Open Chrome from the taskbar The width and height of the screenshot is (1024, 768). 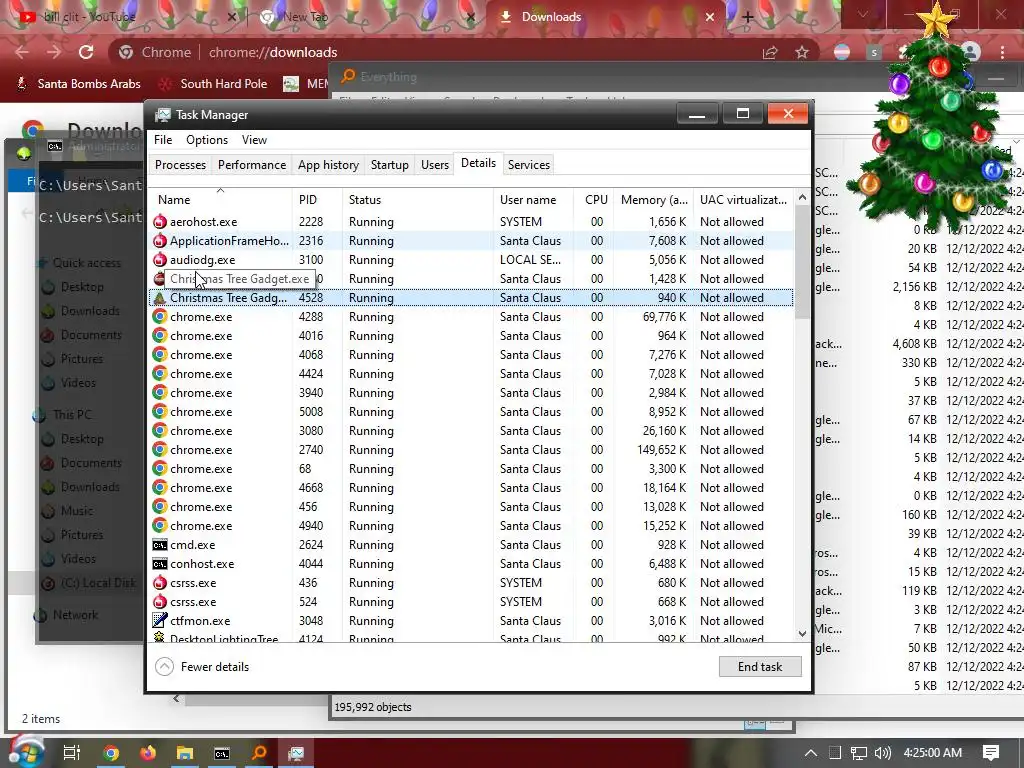tap(110, 753)
